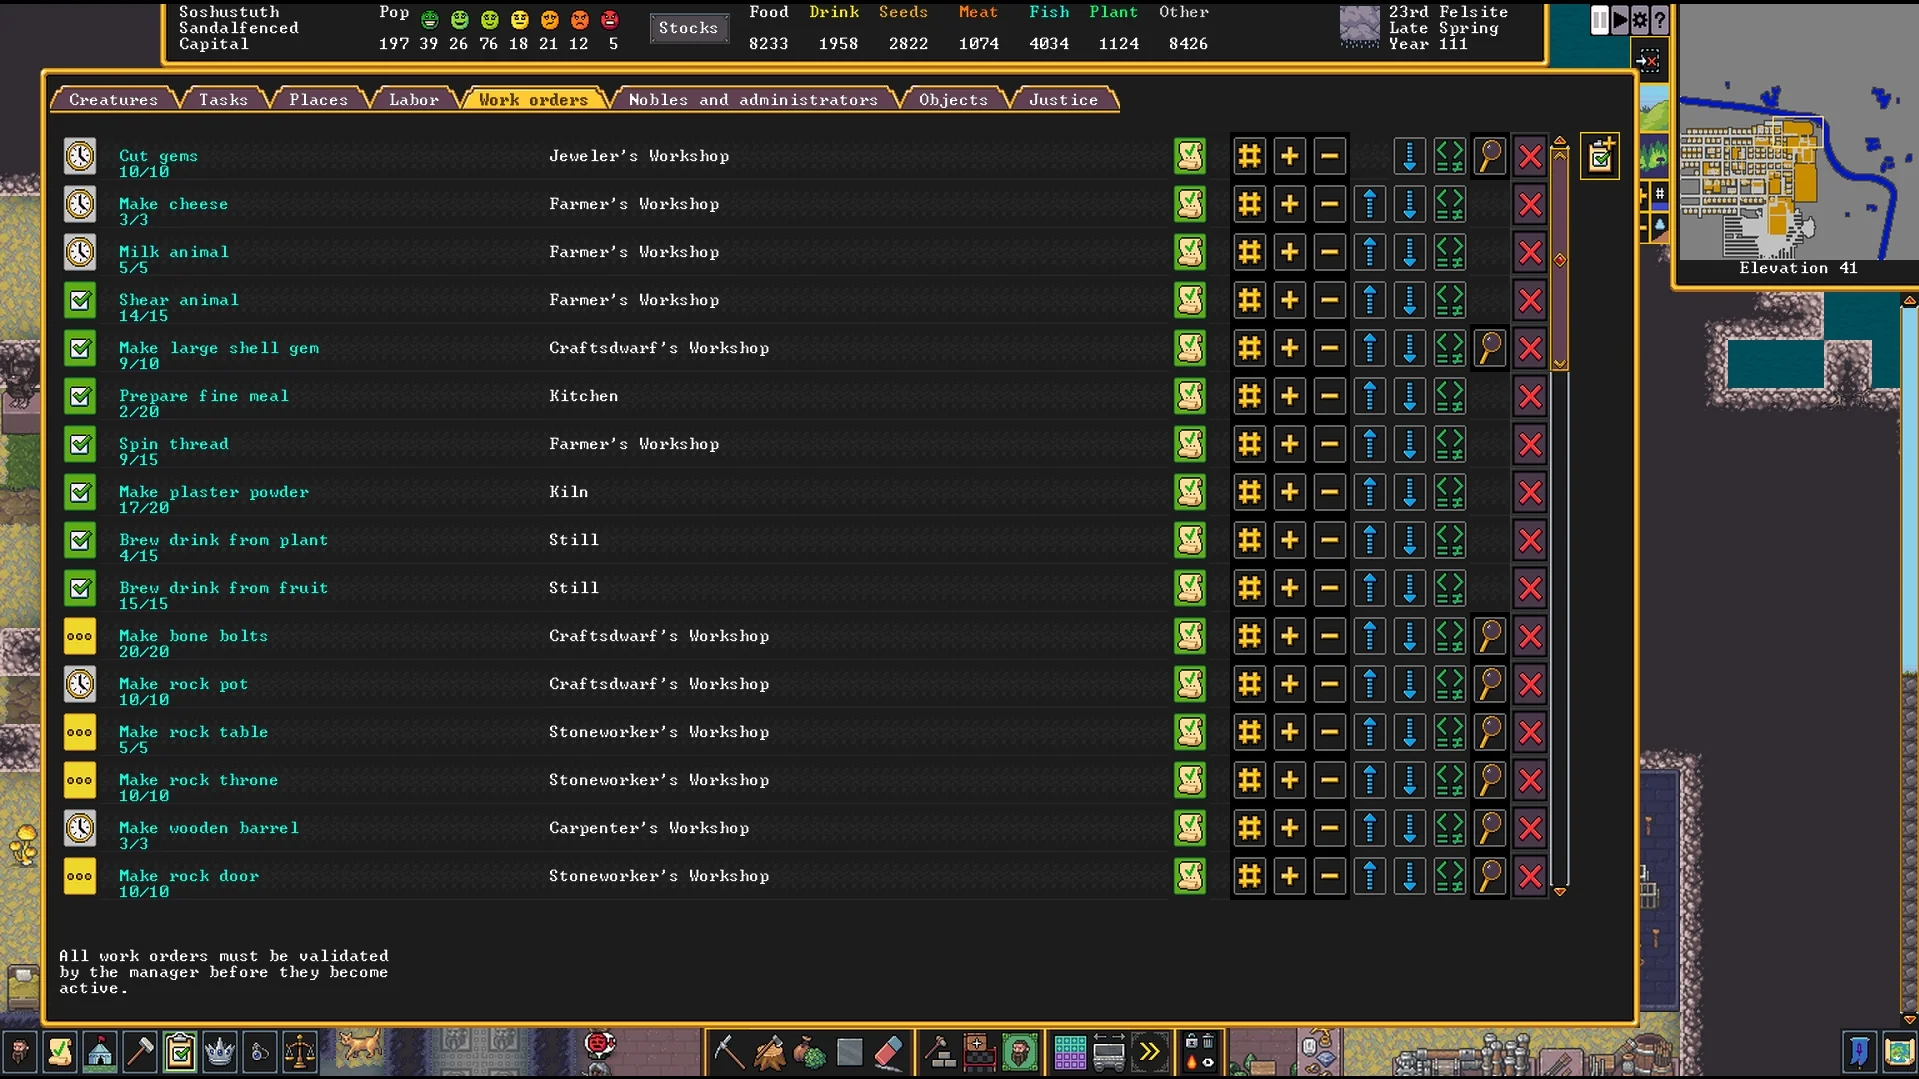
Task: Toggle the game pause button
Action: click(x=1600, y=20)
